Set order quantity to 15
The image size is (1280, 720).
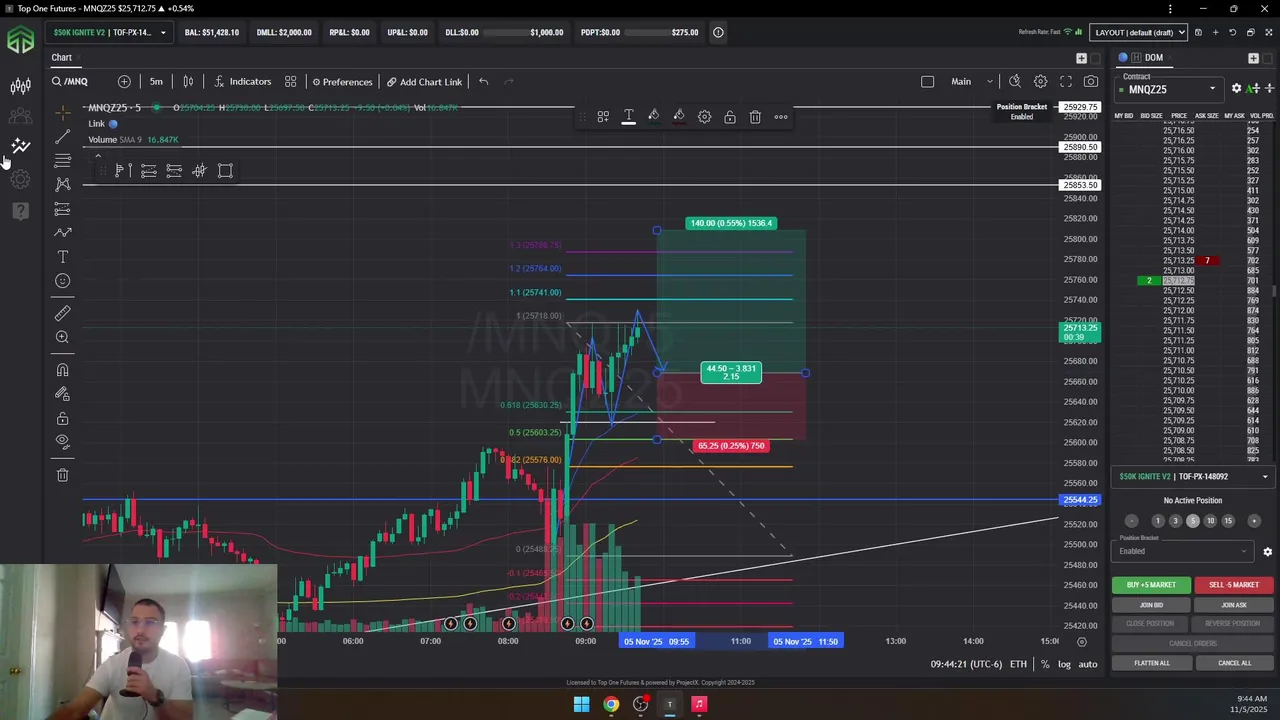tap(1227, 521)
